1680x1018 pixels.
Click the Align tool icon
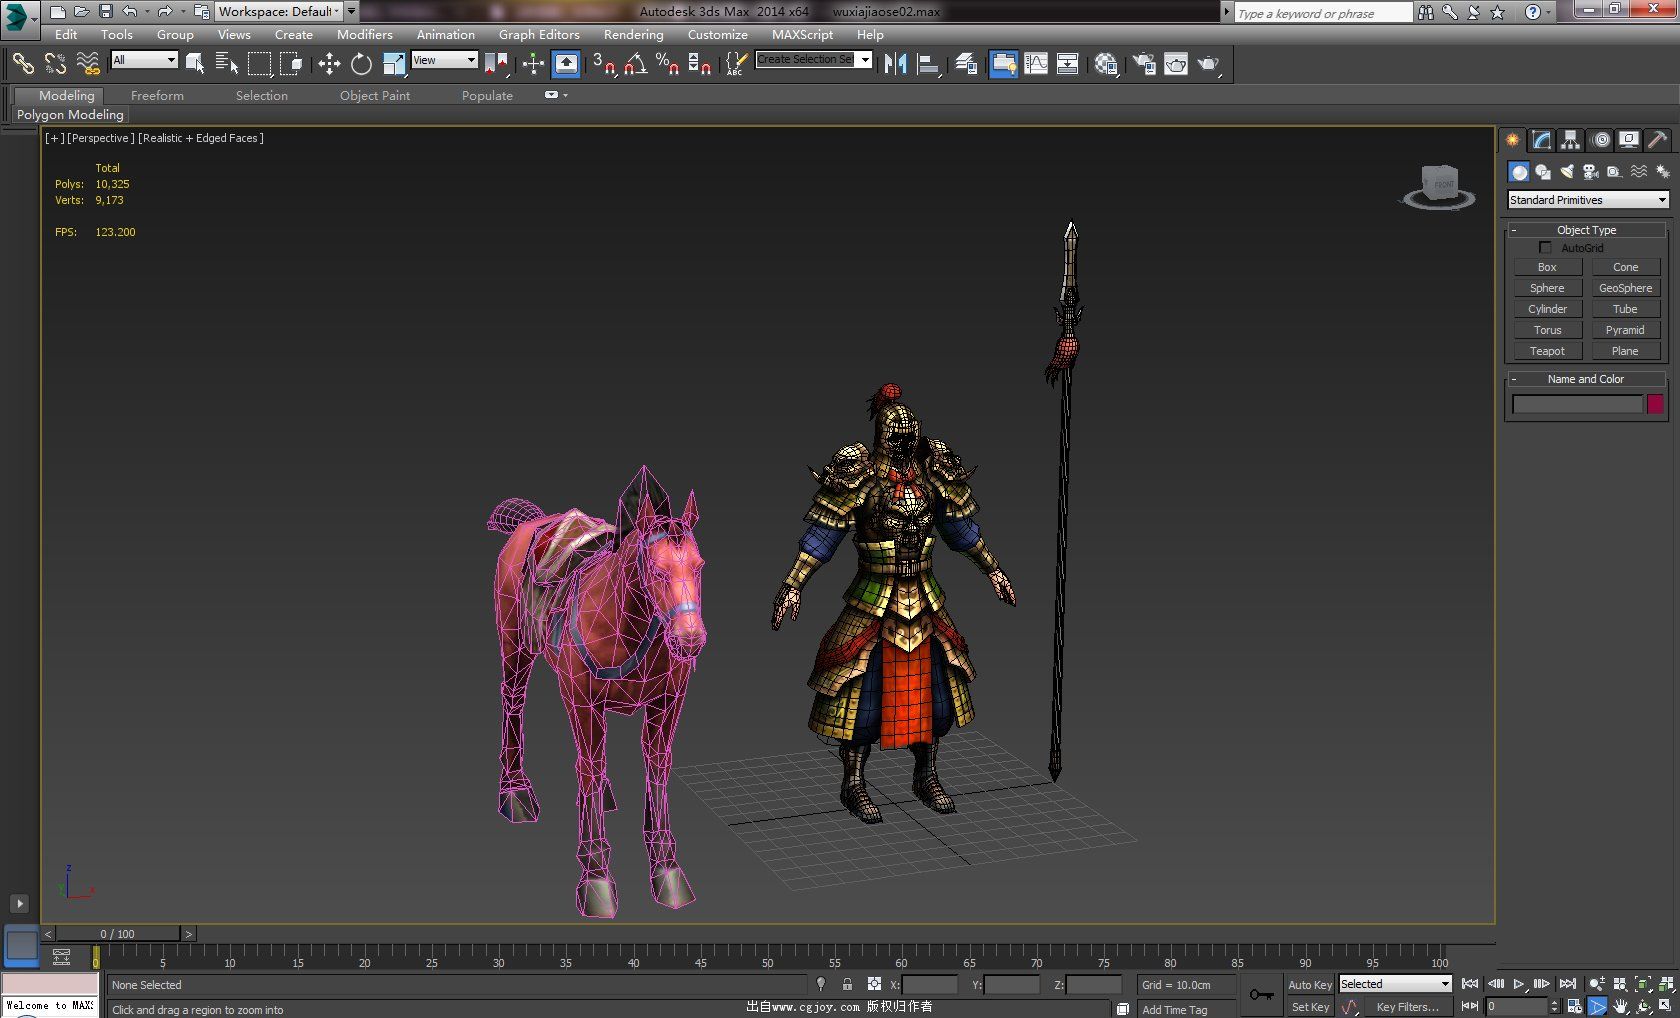[x=928, y=64]
